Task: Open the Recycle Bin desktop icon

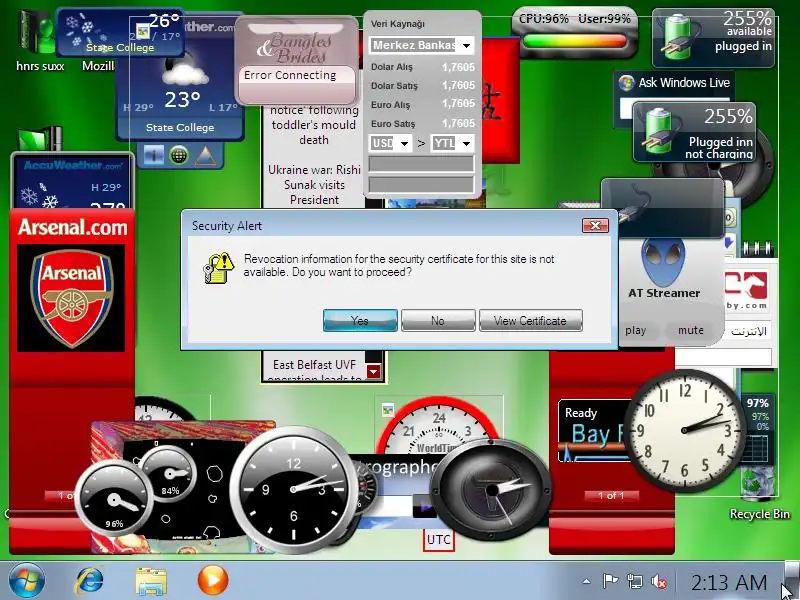Action: (x=759, y=492)
